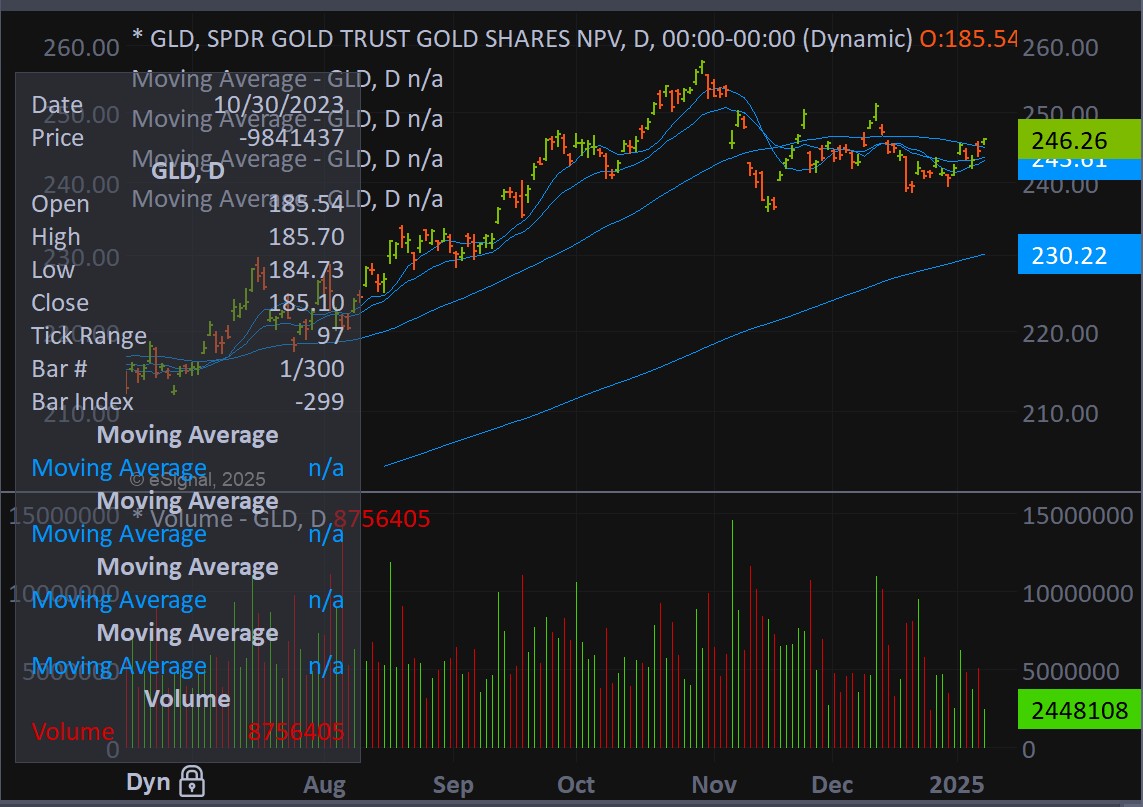Screen dimensions: 1143x807
Task: Click the Bar Index value -299
Action: coord(319,402)
